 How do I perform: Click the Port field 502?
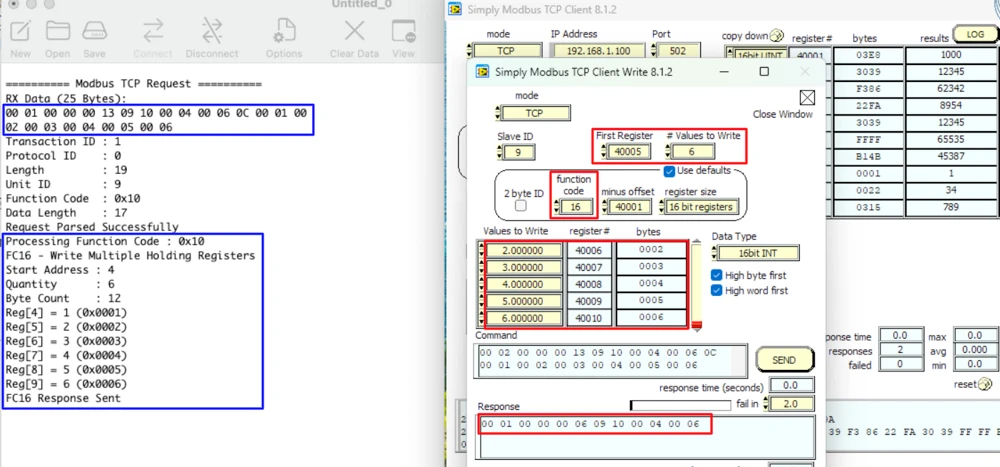coord(679,51)
